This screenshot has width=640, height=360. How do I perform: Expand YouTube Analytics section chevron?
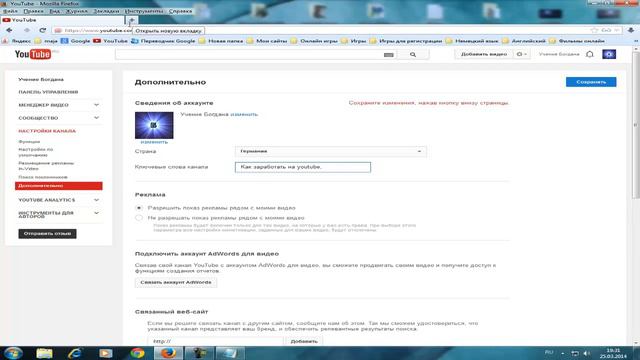coord(96,200)
